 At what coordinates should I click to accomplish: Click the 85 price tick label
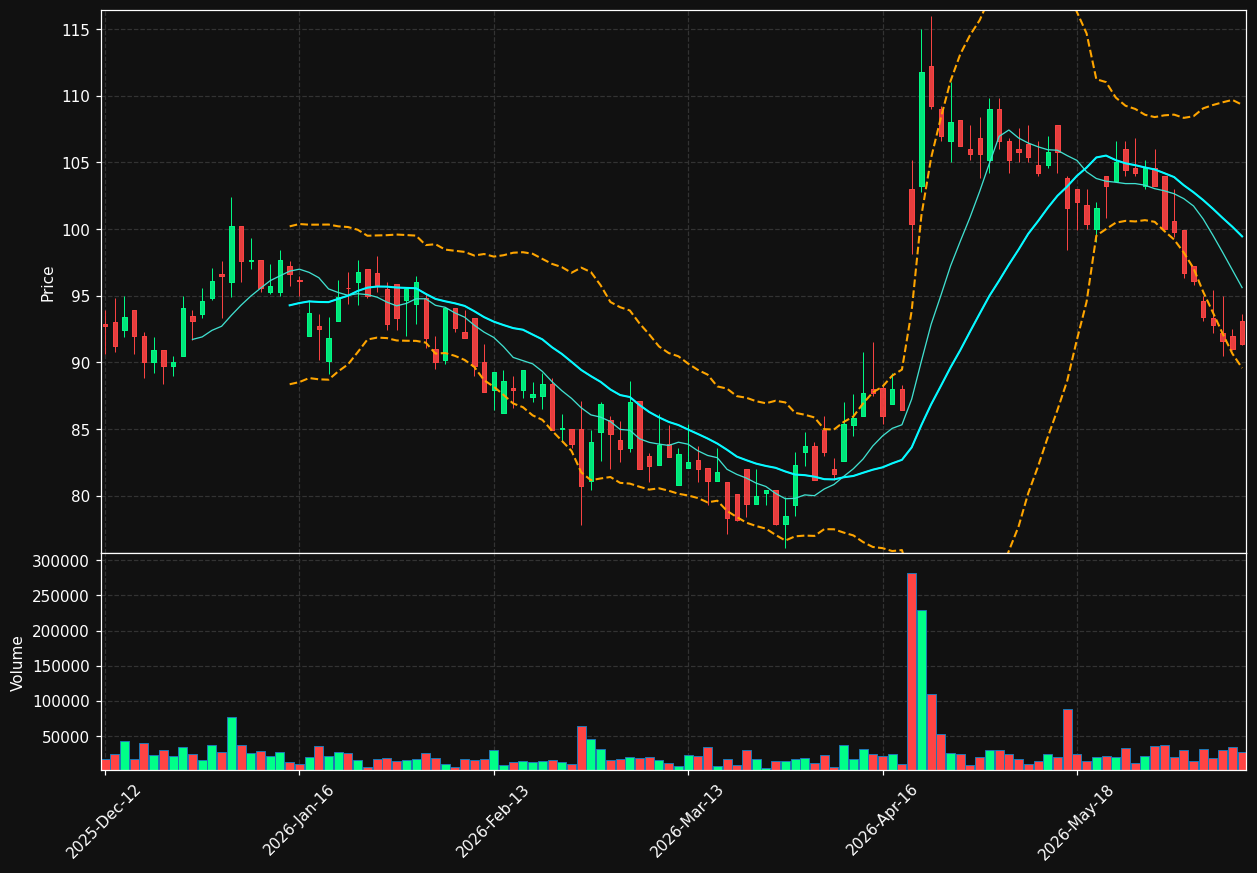coord(80,430)
